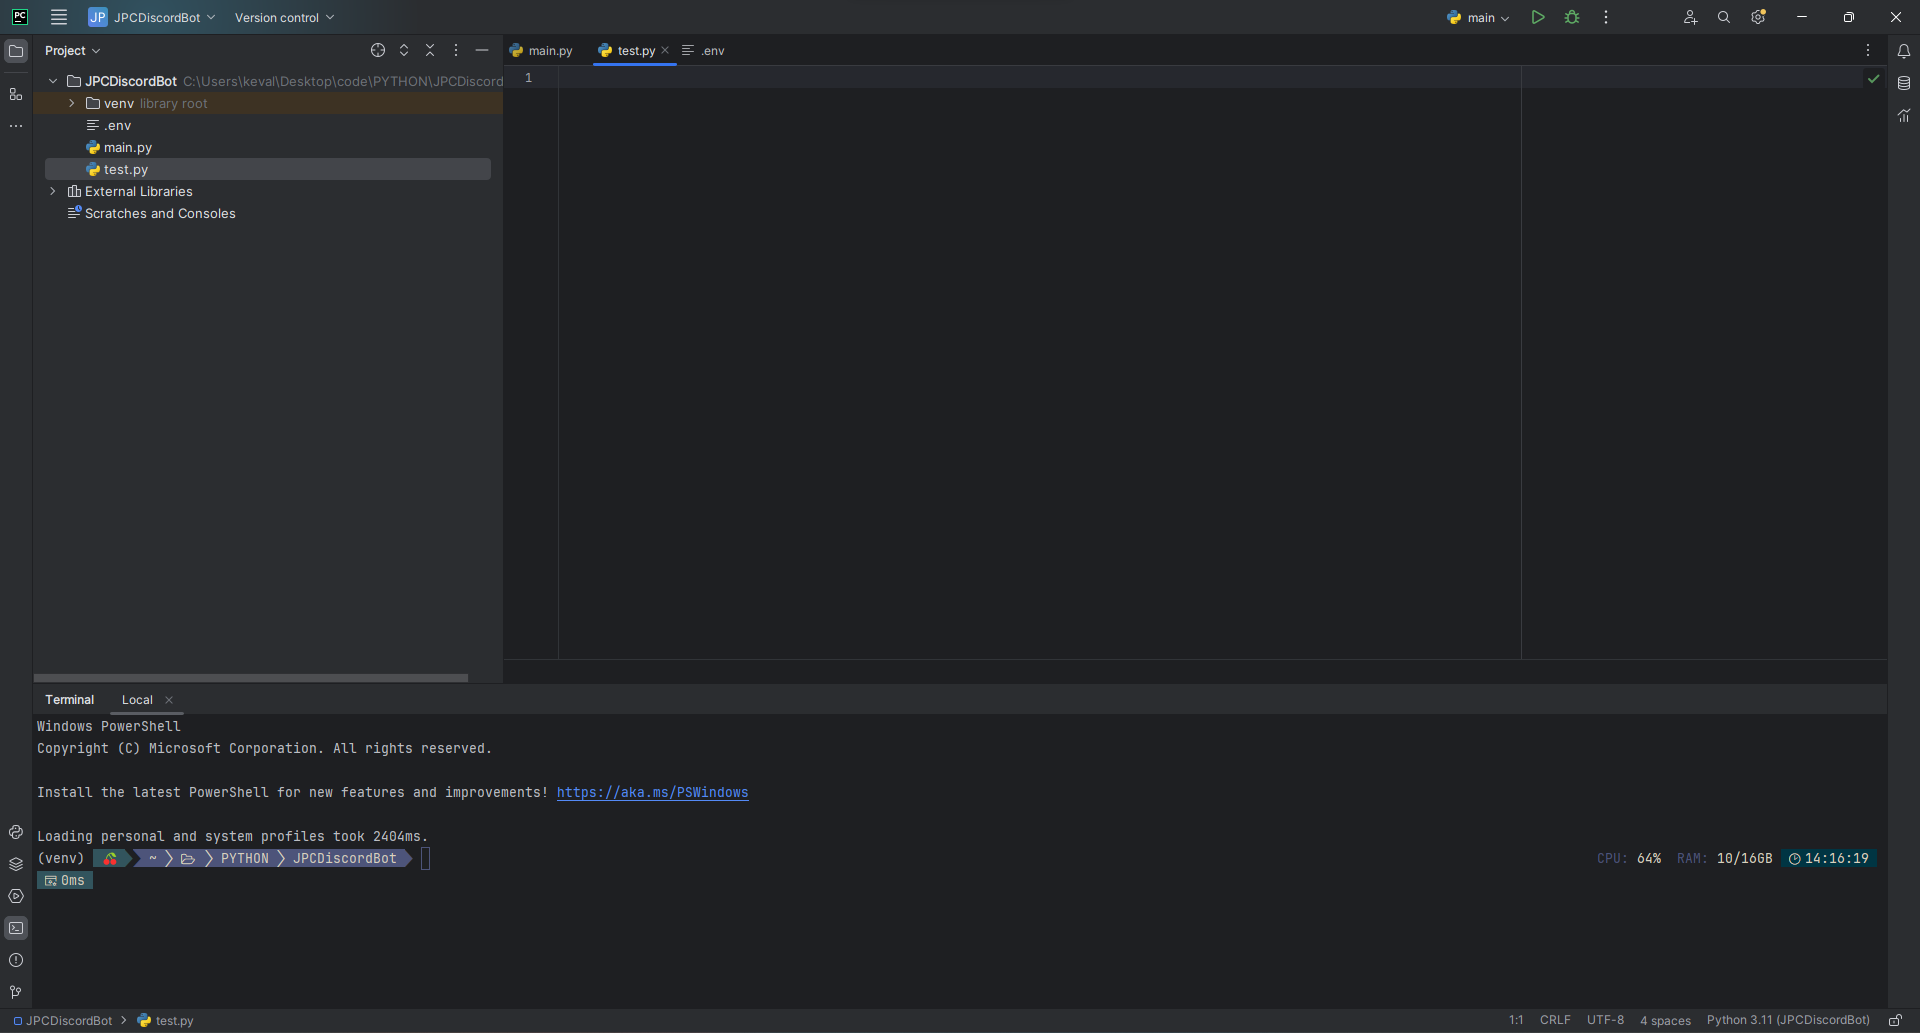Open more run actions menu
This screenshot has height=1033, width=1920.
[x=1606, y=17]
